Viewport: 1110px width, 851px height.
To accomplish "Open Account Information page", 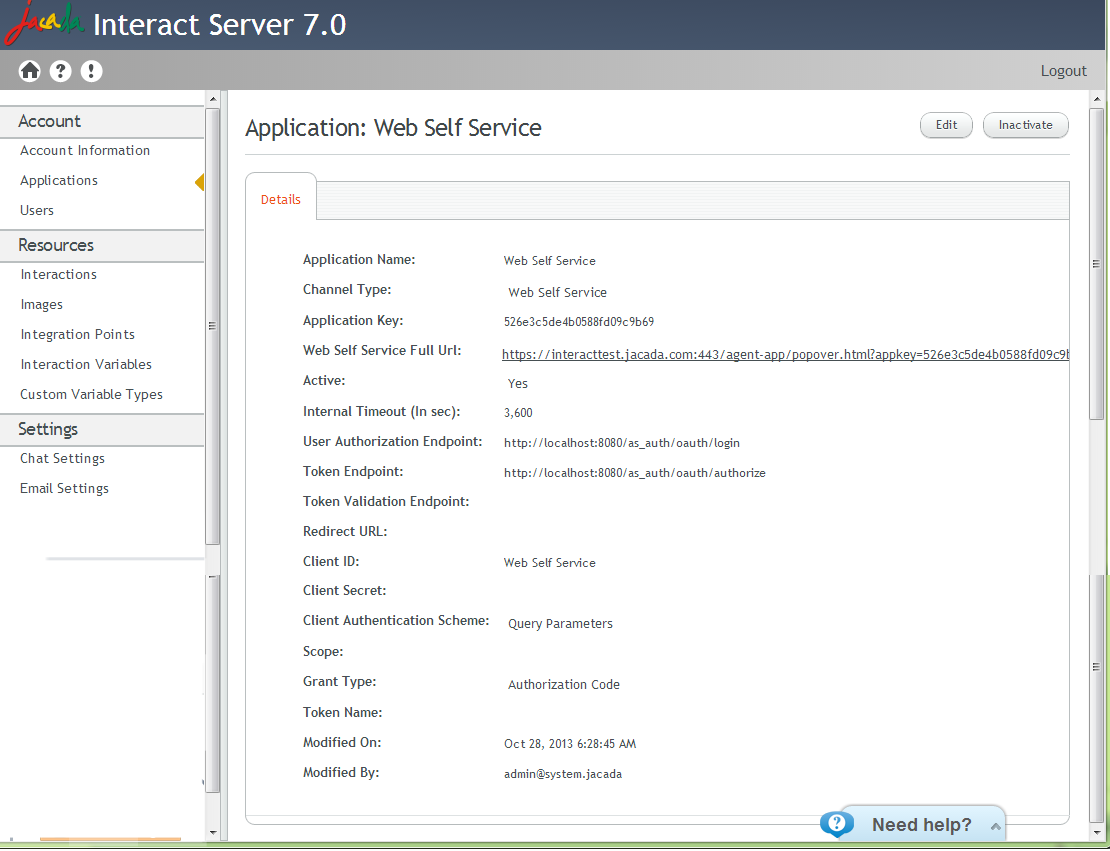I will (85, 151).
